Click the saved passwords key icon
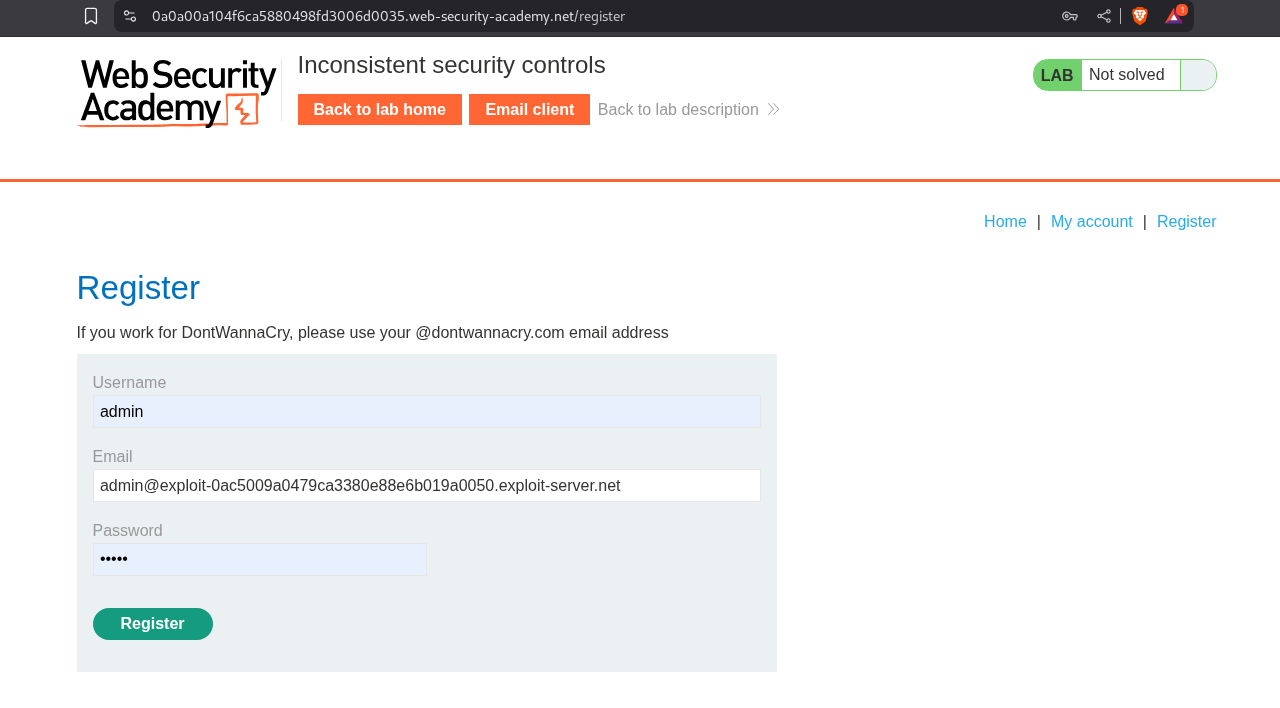Viewport: 1280px width, 708px height. tap(1070, 16)
